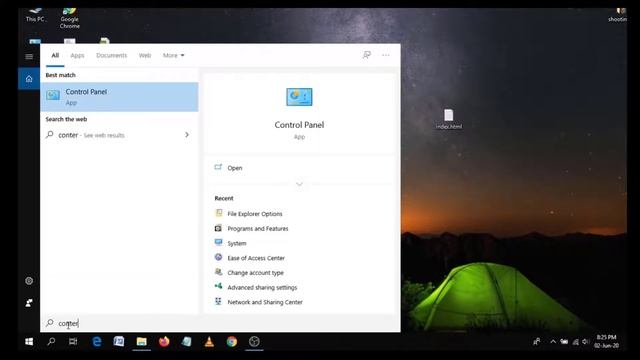The image size is (640, 360).
Task: Click the hamburger menu in search sidebar
Action: point(29,56)
